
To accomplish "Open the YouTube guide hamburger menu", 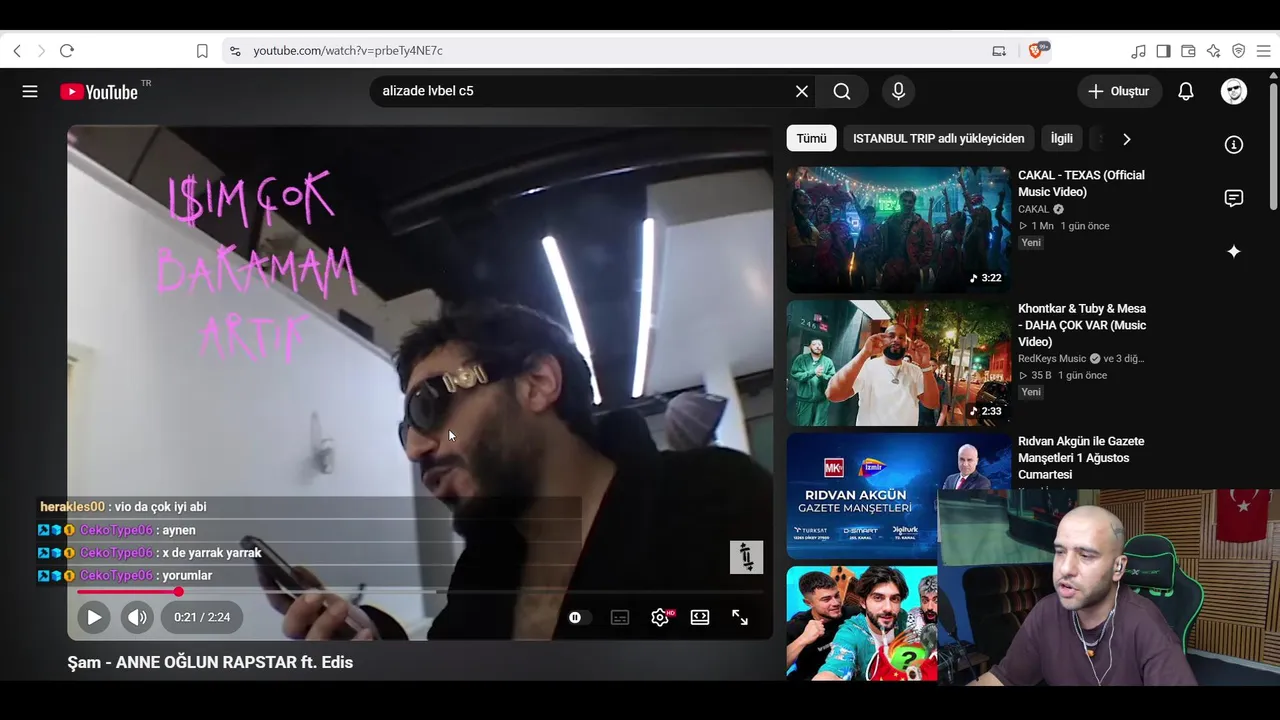I will point(30,91).
